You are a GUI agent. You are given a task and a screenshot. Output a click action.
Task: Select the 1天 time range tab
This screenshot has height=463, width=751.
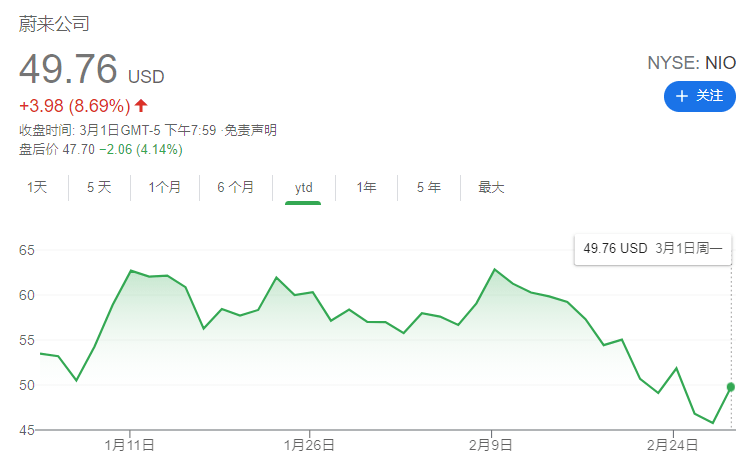37,187
